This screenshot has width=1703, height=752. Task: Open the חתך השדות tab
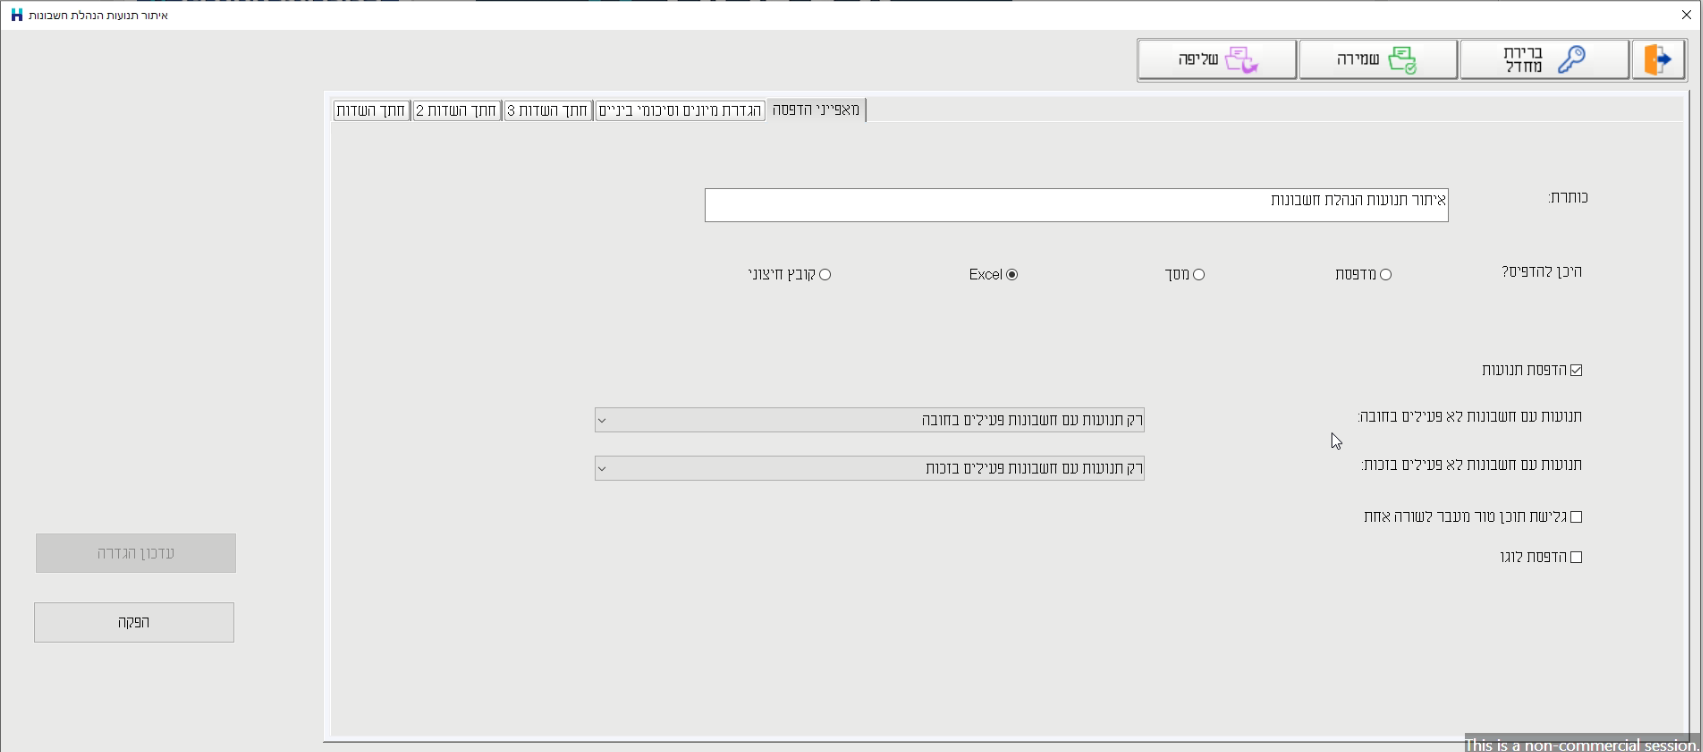point(371,110)
